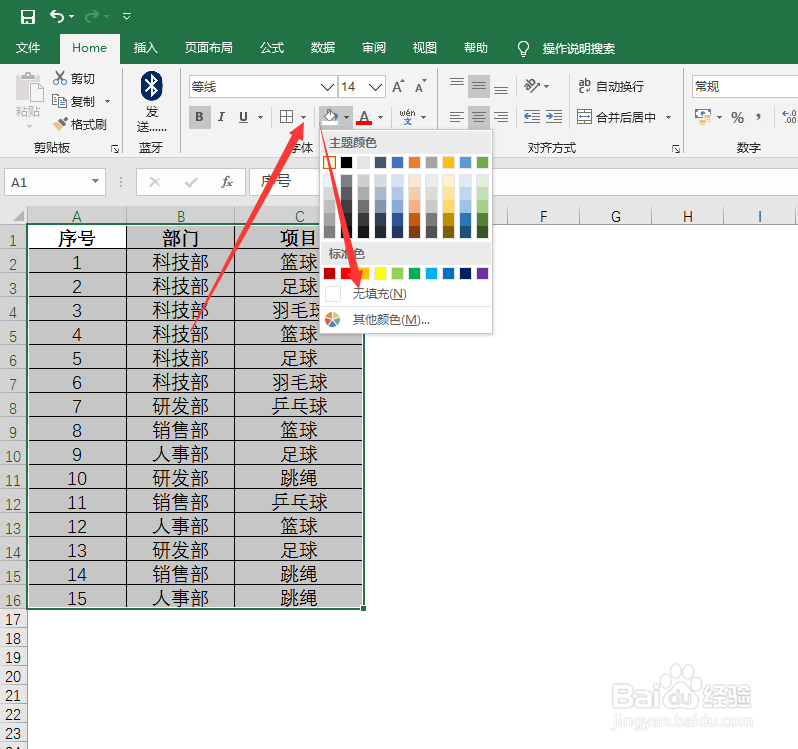Open the 等线 font name dropdown
This screenshot has height=749, width=798.
[327, 87]
